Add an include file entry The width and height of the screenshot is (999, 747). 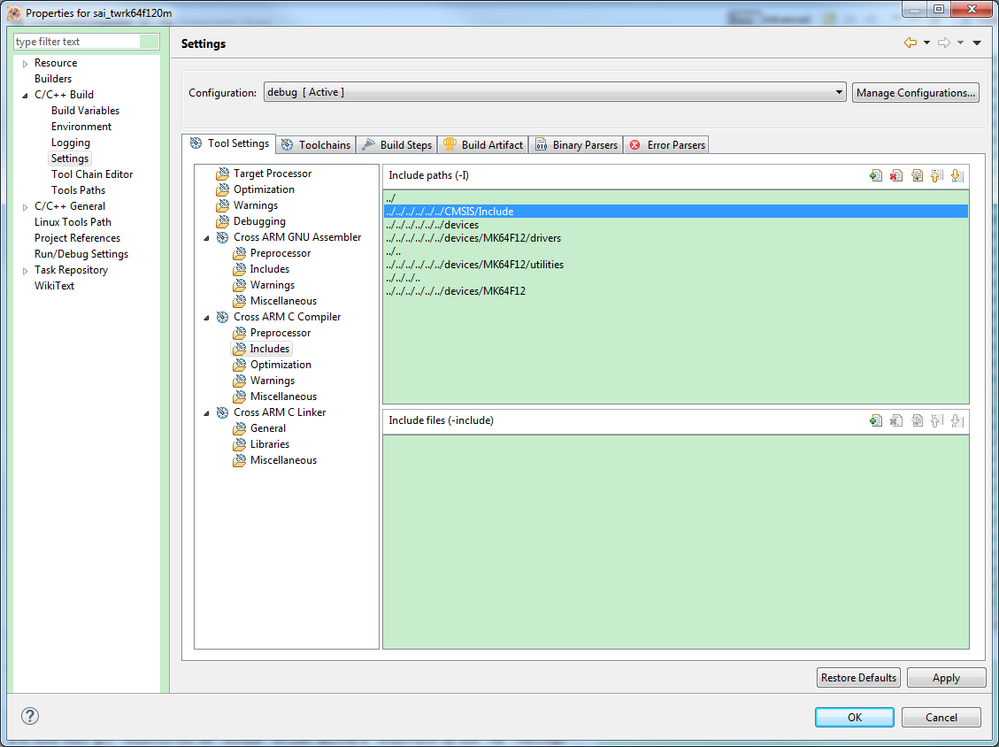pos(876,421)
